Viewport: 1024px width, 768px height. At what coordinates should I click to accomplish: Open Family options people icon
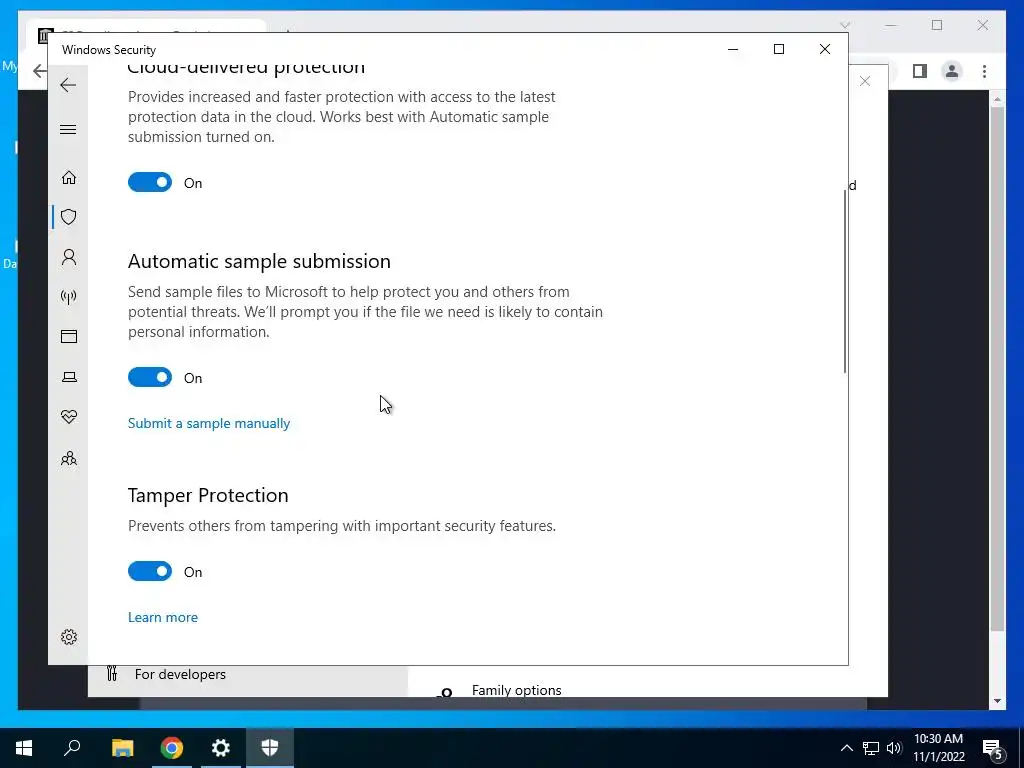(x=69, y=458)
